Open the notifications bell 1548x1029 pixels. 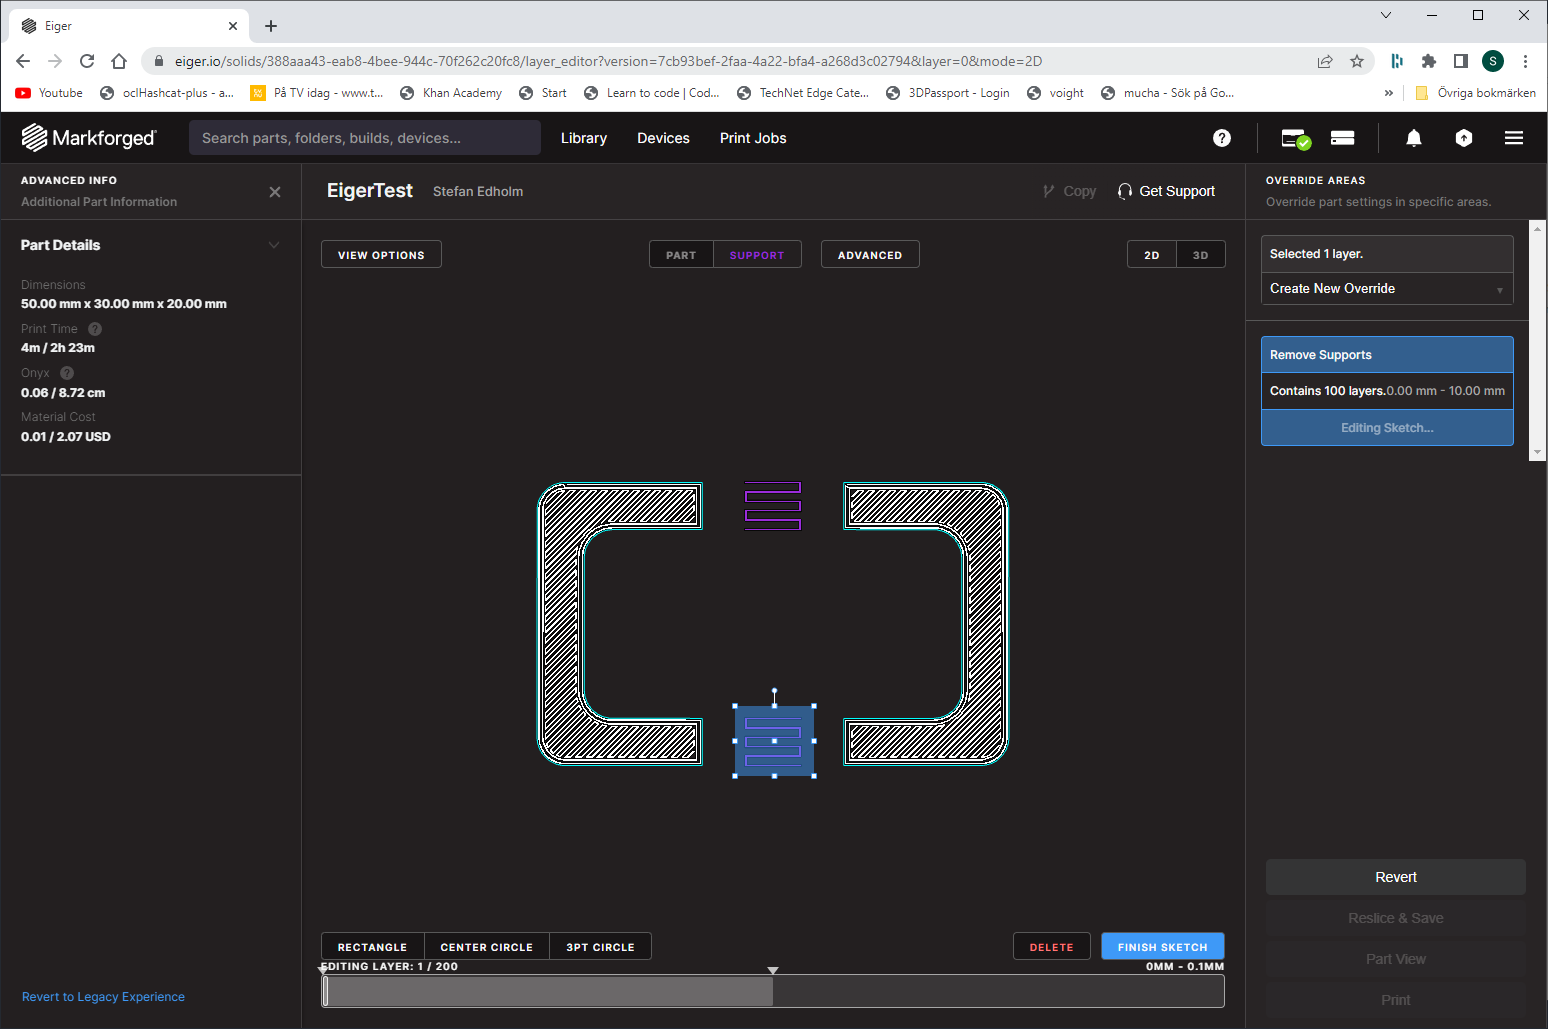[1413, 138]
